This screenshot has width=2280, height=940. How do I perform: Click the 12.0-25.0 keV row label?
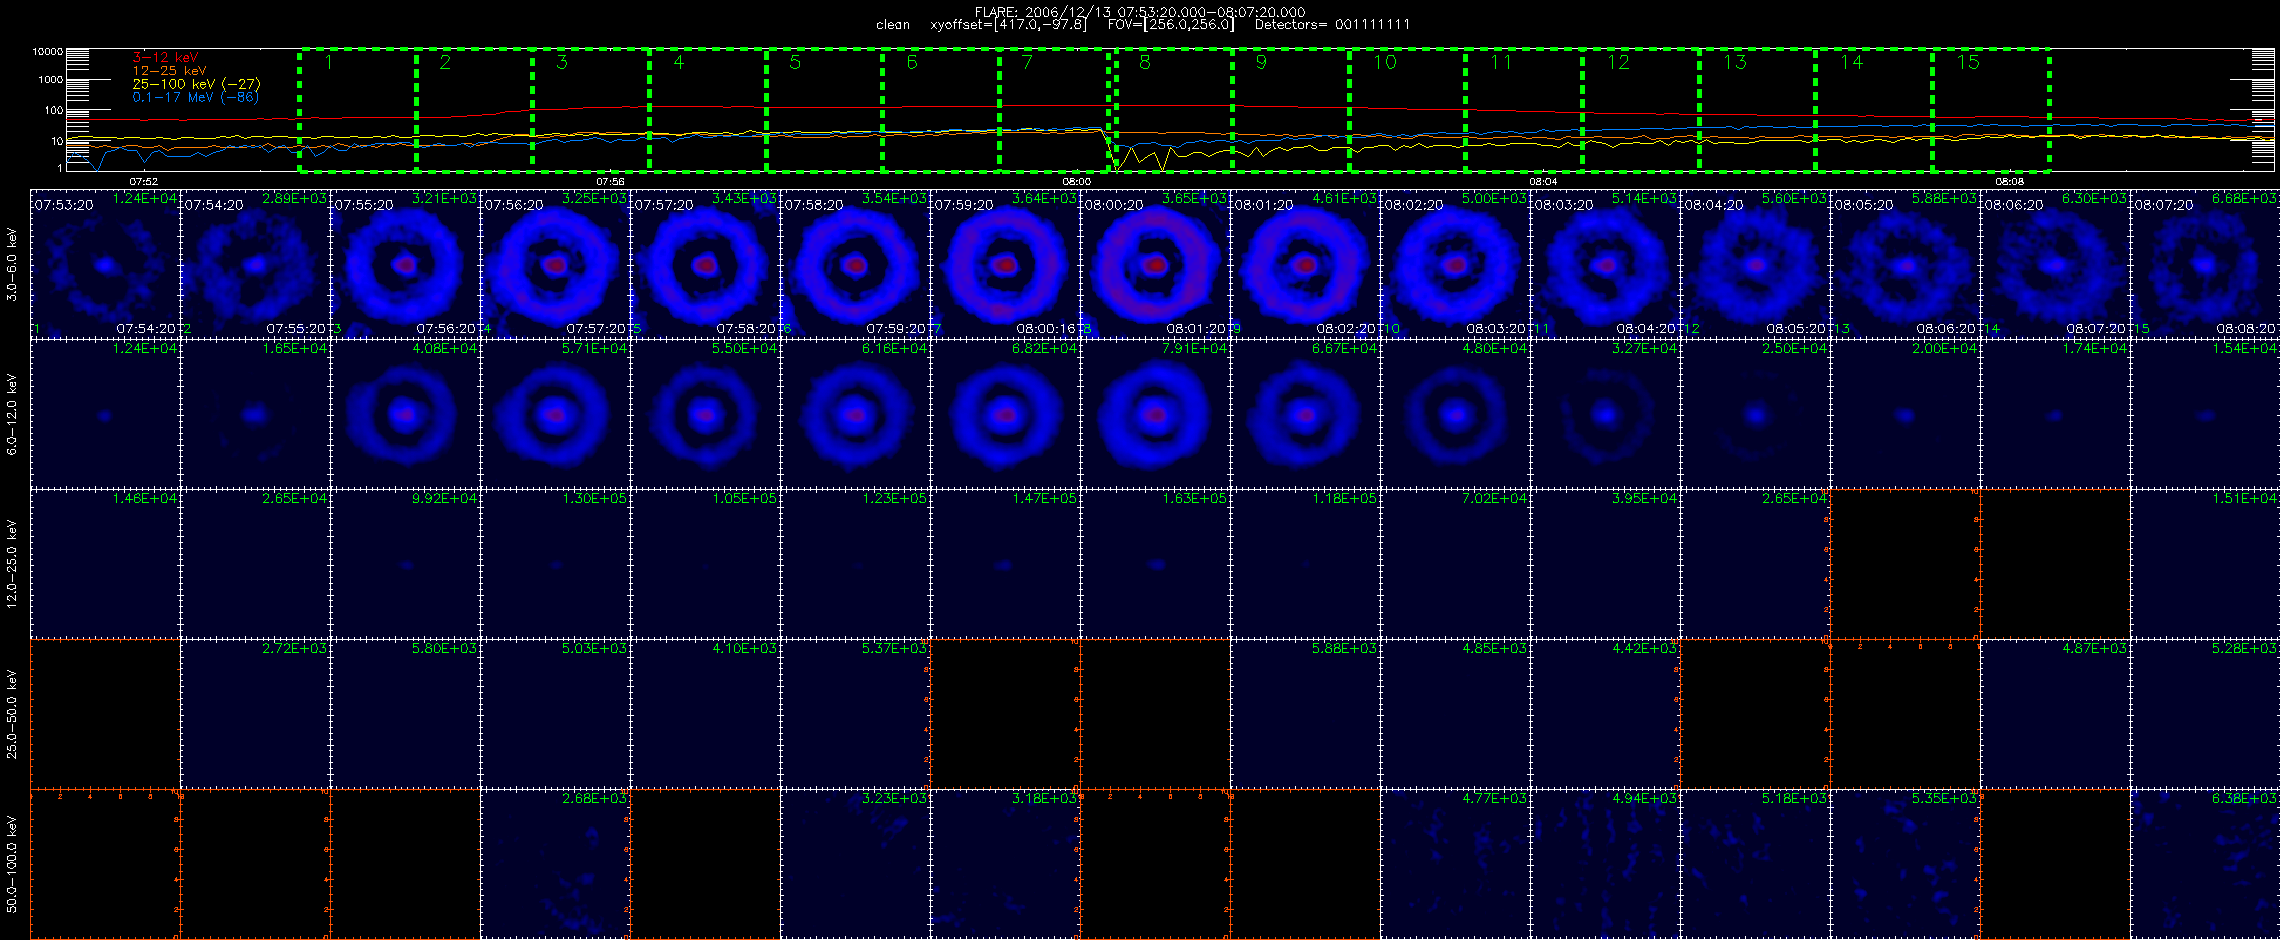[12, 564]
